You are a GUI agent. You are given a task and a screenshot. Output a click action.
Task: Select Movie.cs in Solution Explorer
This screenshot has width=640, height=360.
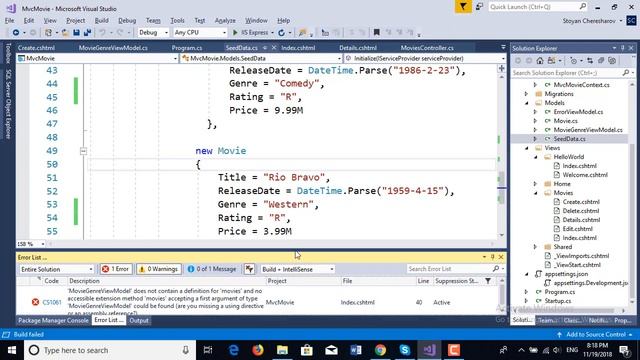point(565,121)
